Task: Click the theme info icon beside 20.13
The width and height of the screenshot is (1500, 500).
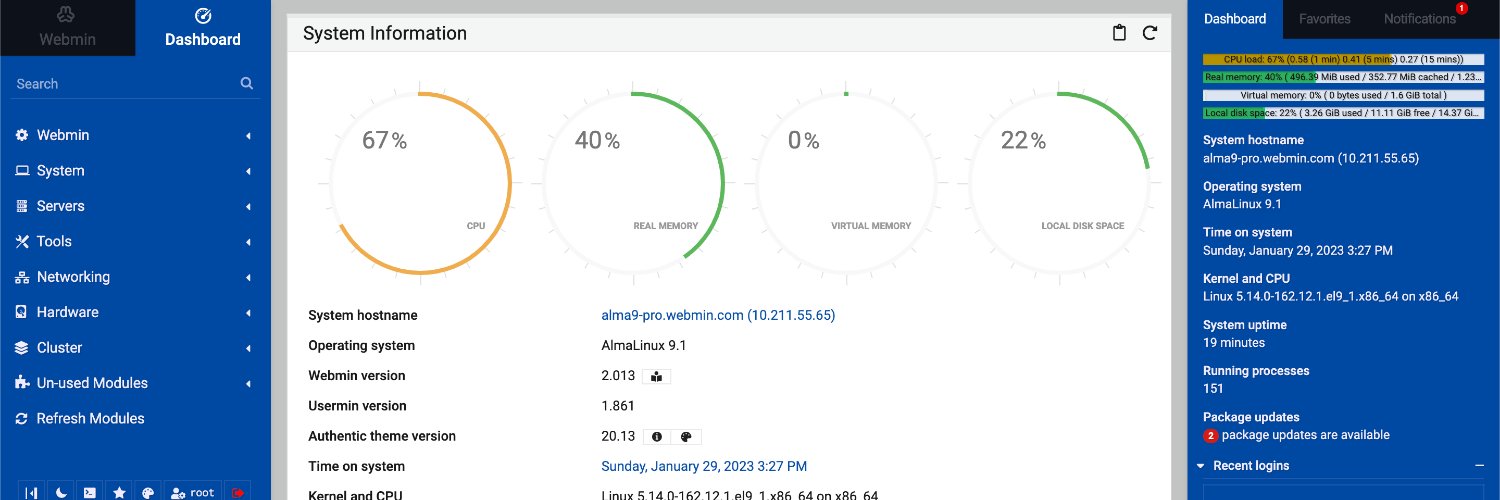Action: click(657, 437)
